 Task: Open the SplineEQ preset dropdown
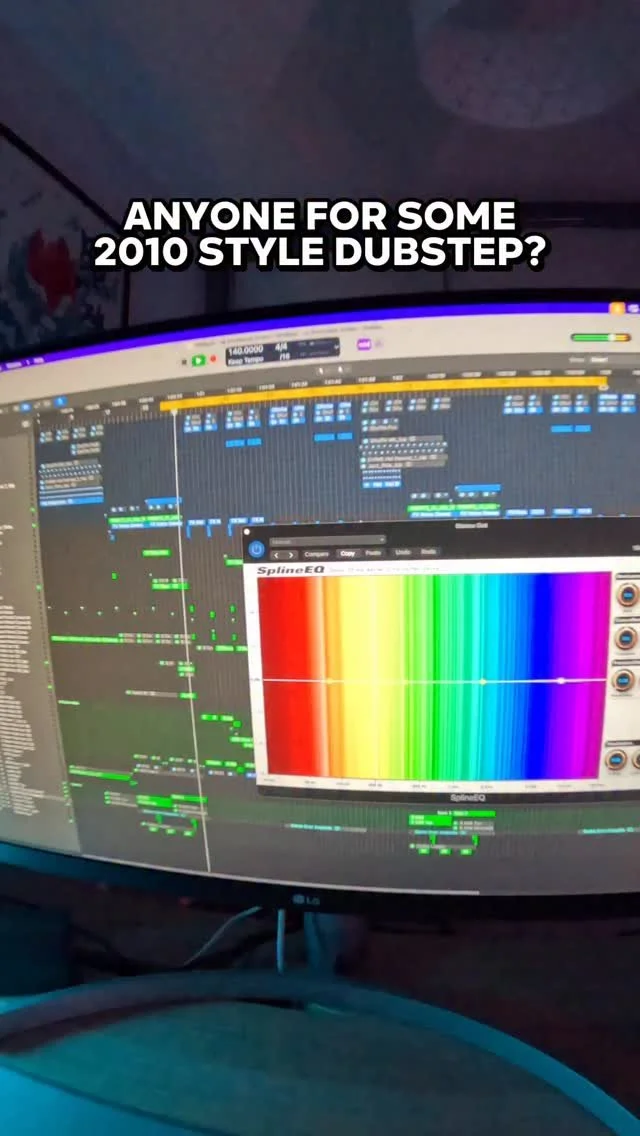328,540
